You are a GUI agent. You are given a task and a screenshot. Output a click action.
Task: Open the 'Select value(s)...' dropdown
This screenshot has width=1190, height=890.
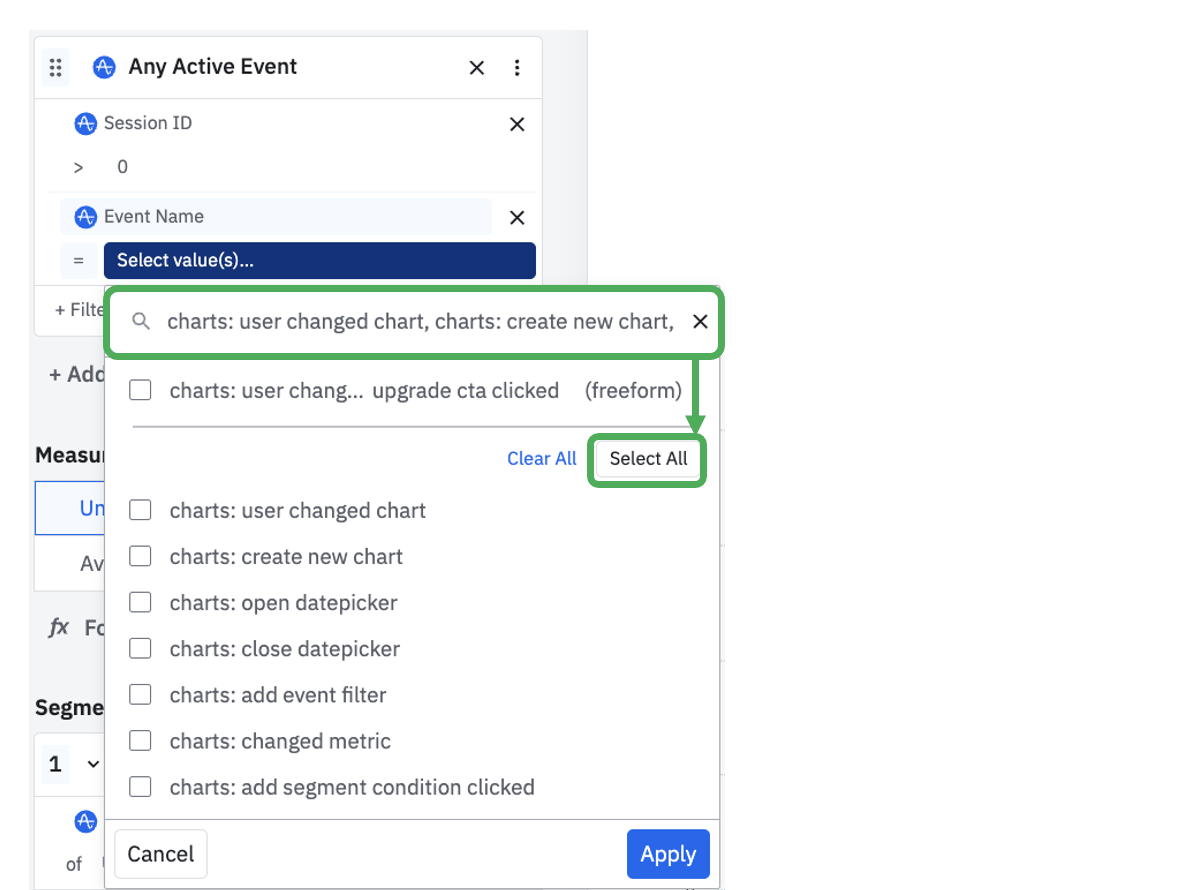click(319, 260)
